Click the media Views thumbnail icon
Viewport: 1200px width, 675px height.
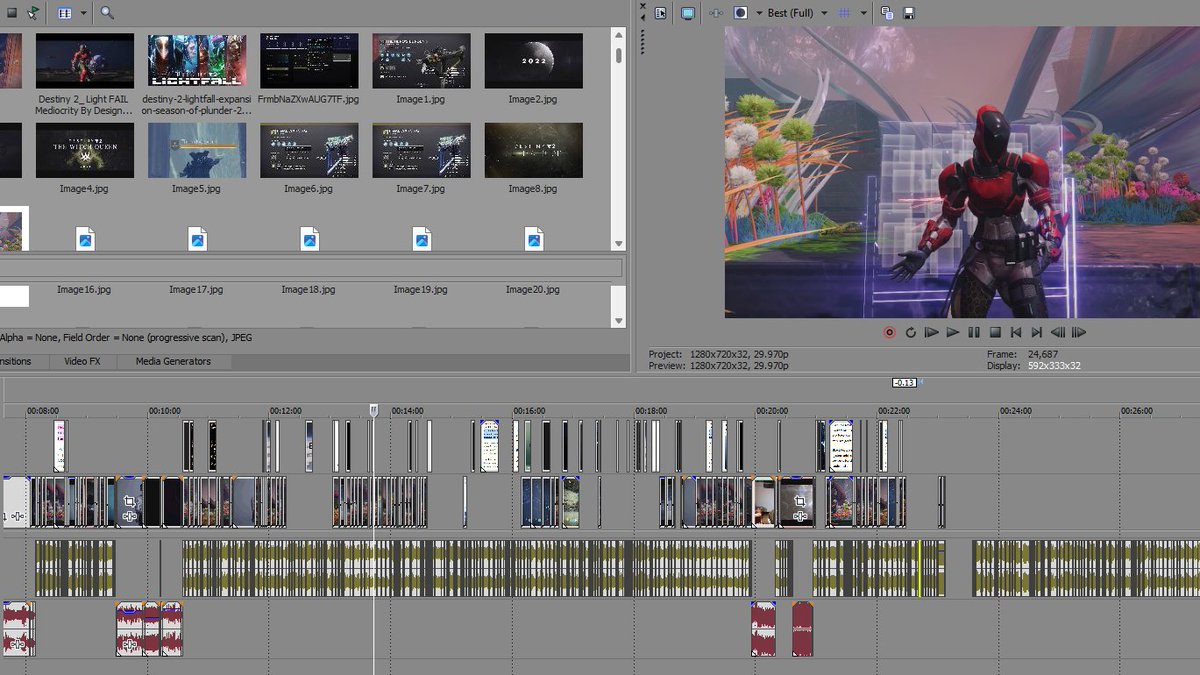pyautogui.click(x=65, y=13)
